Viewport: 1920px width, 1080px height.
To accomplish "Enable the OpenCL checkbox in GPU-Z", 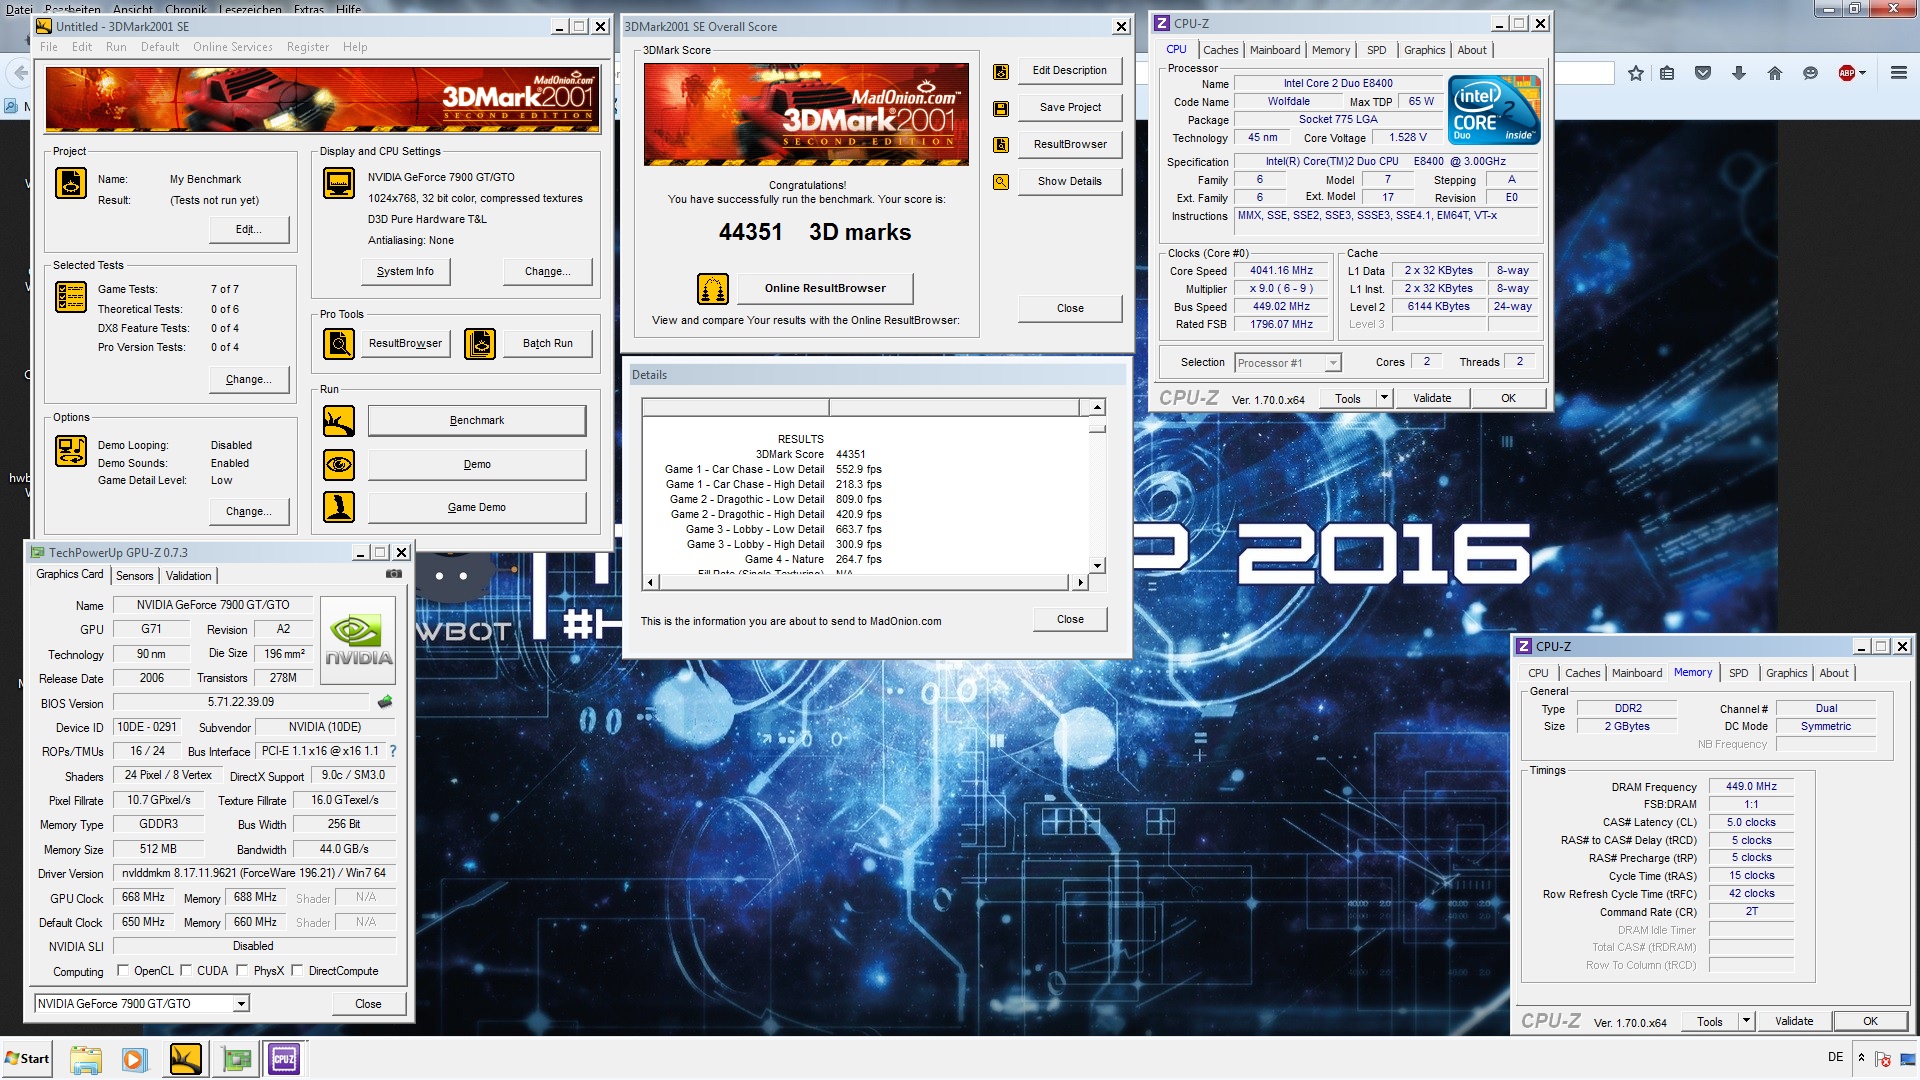I will click(x=122, y=971).
